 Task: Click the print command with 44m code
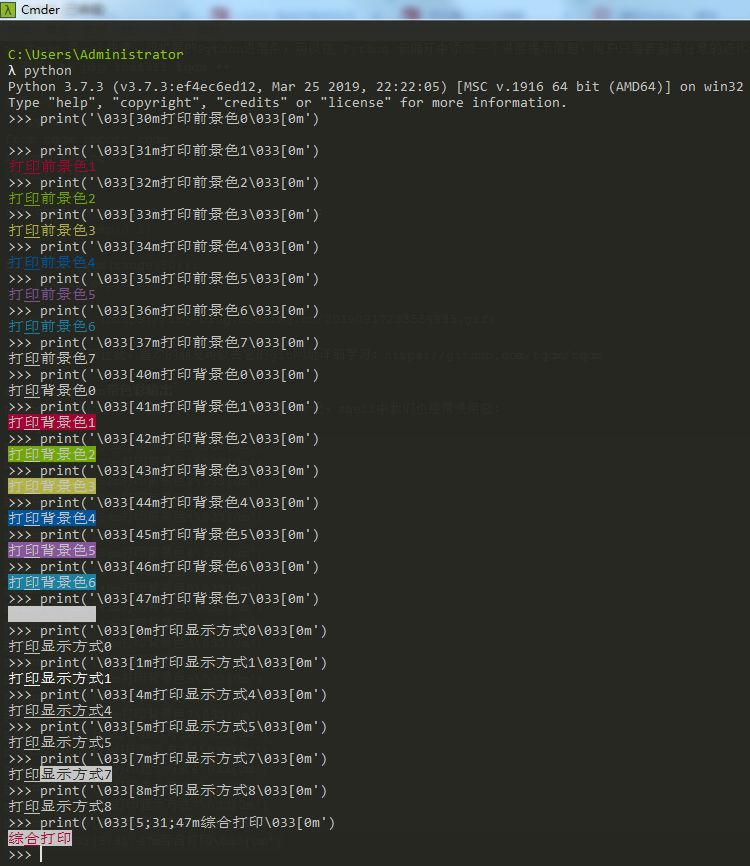pyautogui.click(x=163, y=503)
